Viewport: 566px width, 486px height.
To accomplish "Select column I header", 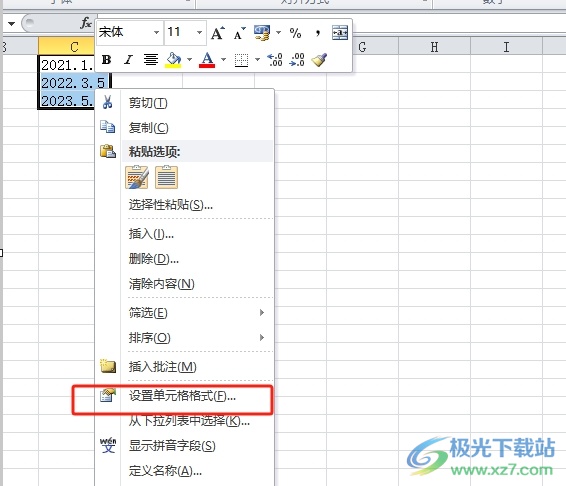I will tap(506, 47).
